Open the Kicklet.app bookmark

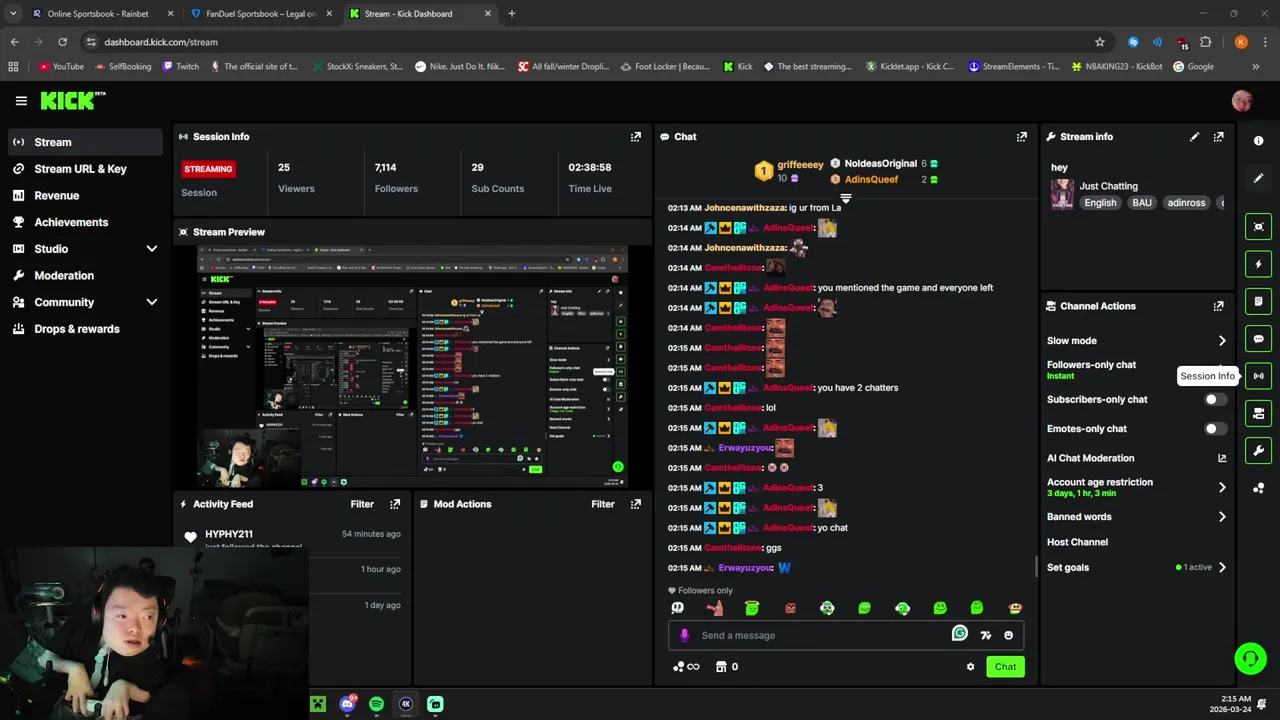point(910,67)
